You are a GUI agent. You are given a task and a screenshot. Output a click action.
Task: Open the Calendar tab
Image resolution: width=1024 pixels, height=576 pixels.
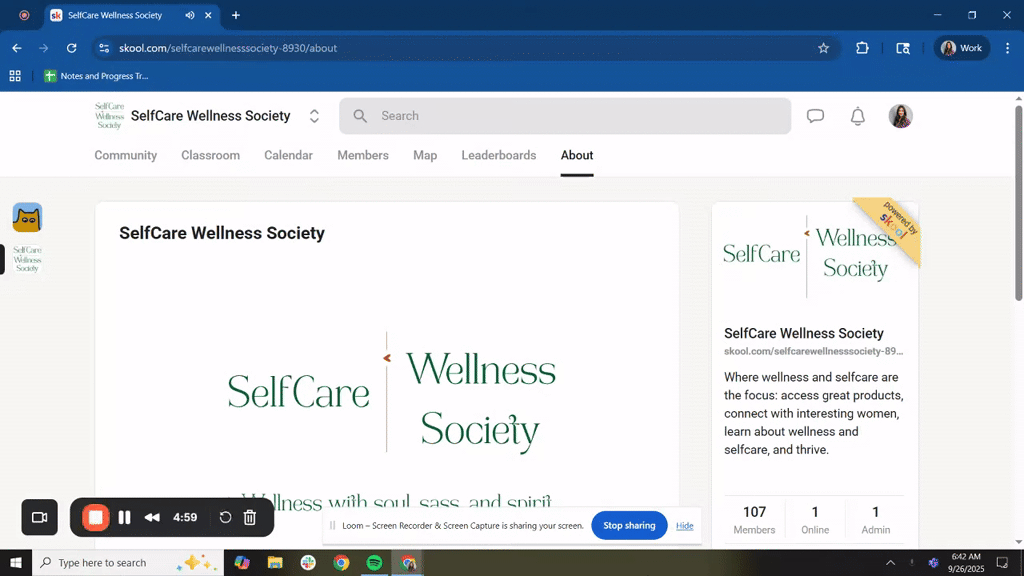(x=288, y=155)
